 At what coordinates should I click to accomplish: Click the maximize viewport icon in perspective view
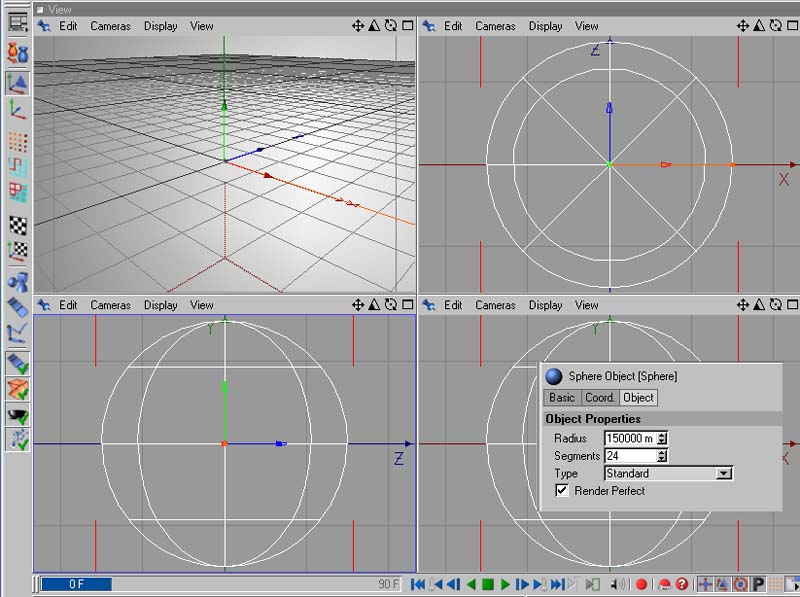[x=407, y=26]
